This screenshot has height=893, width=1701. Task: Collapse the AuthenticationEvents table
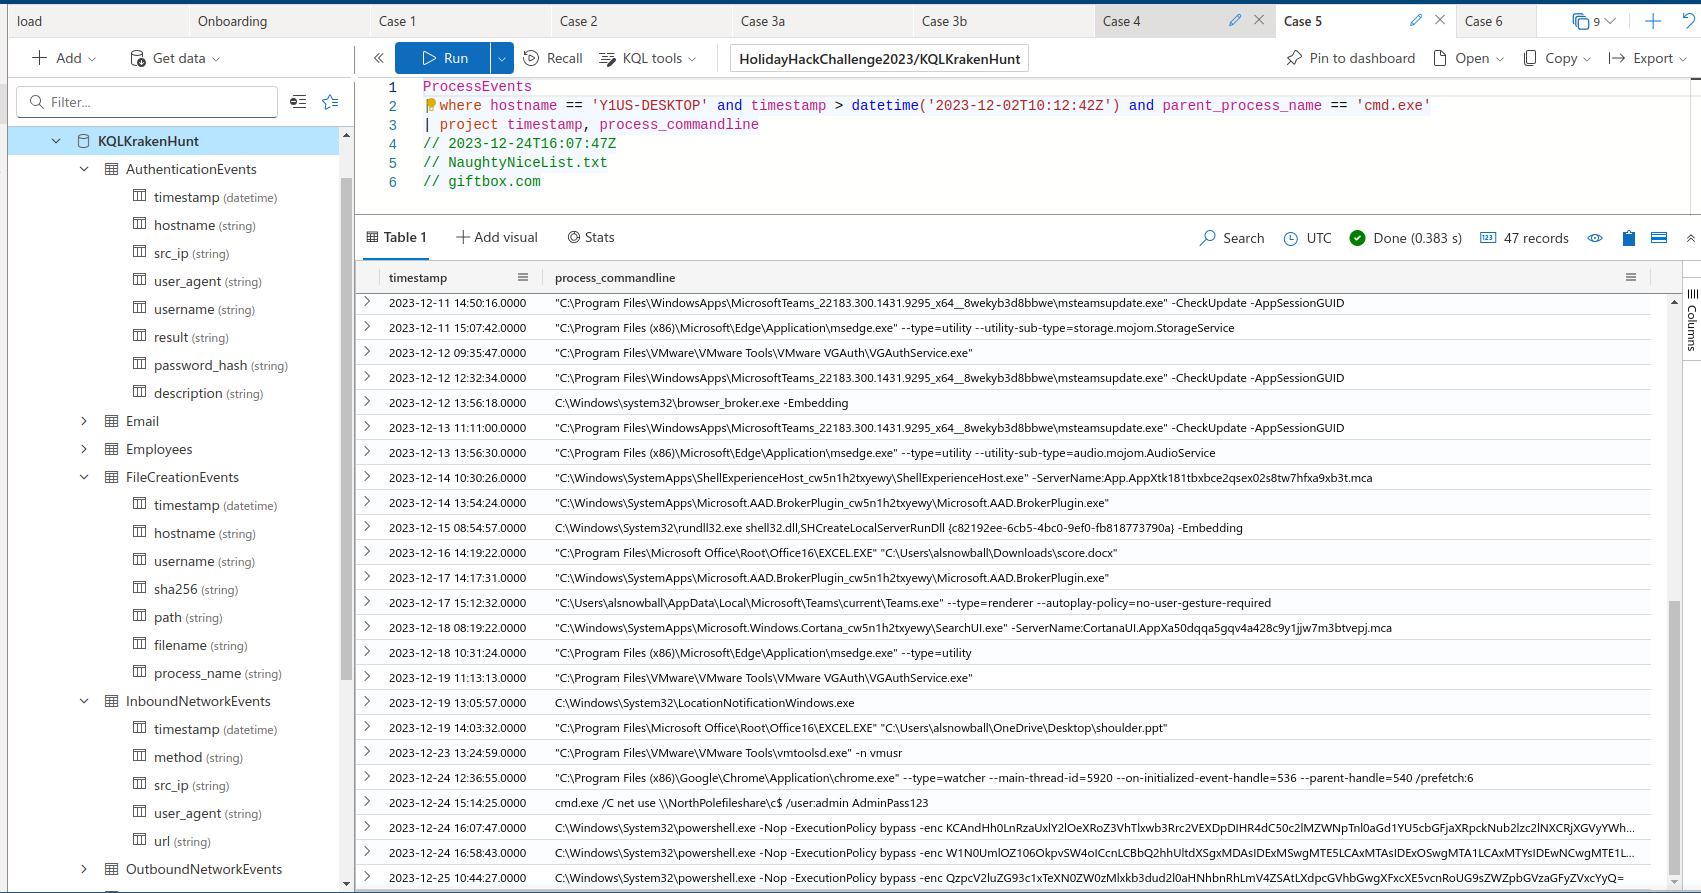click(x=84, y=169)
